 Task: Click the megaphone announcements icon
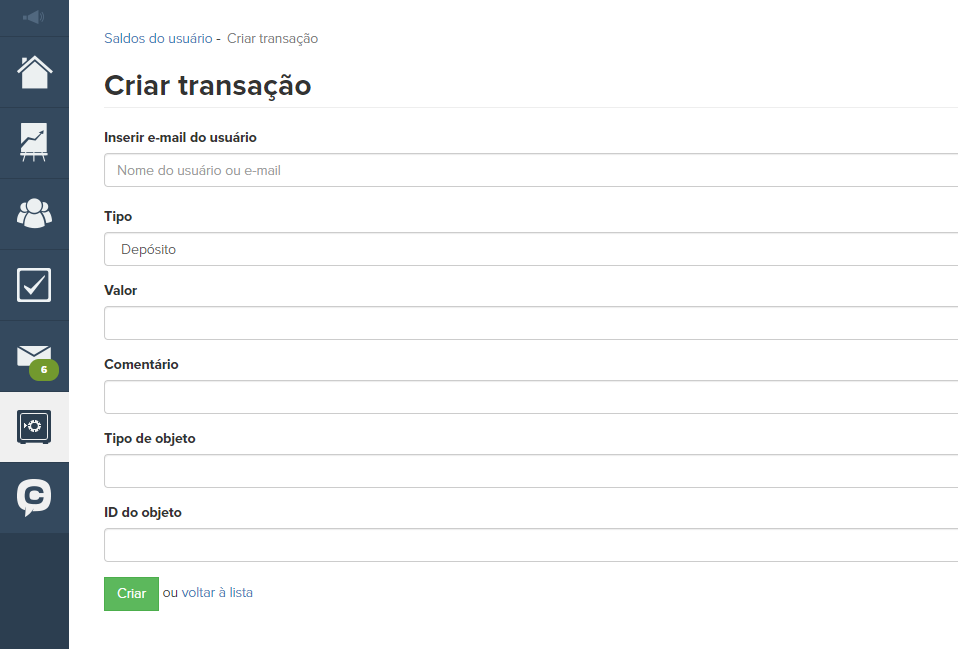coord(34,17)
